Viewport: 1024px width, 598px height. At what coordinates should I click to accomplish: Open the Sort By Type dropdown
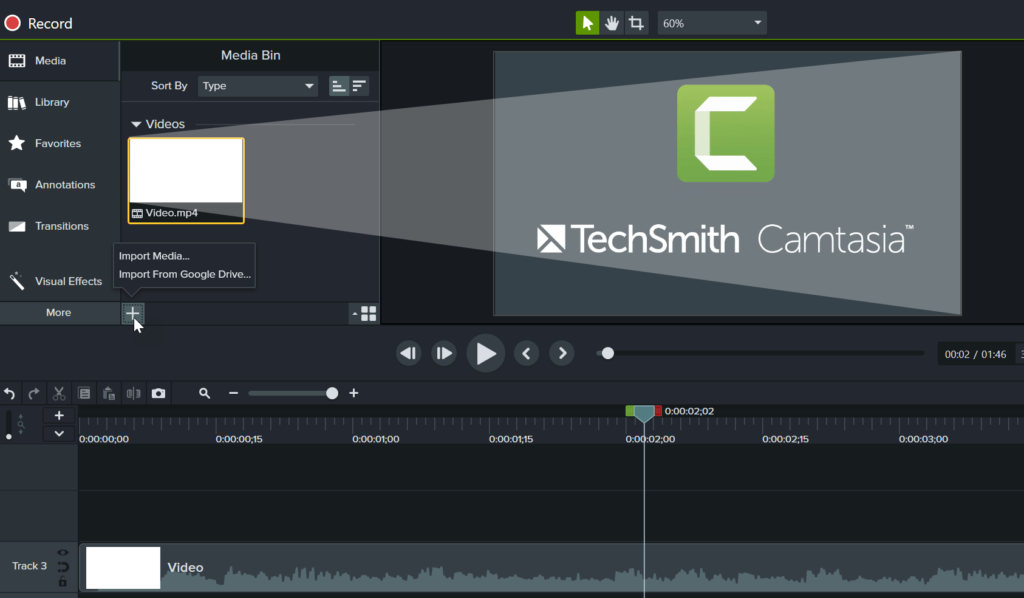257,85
